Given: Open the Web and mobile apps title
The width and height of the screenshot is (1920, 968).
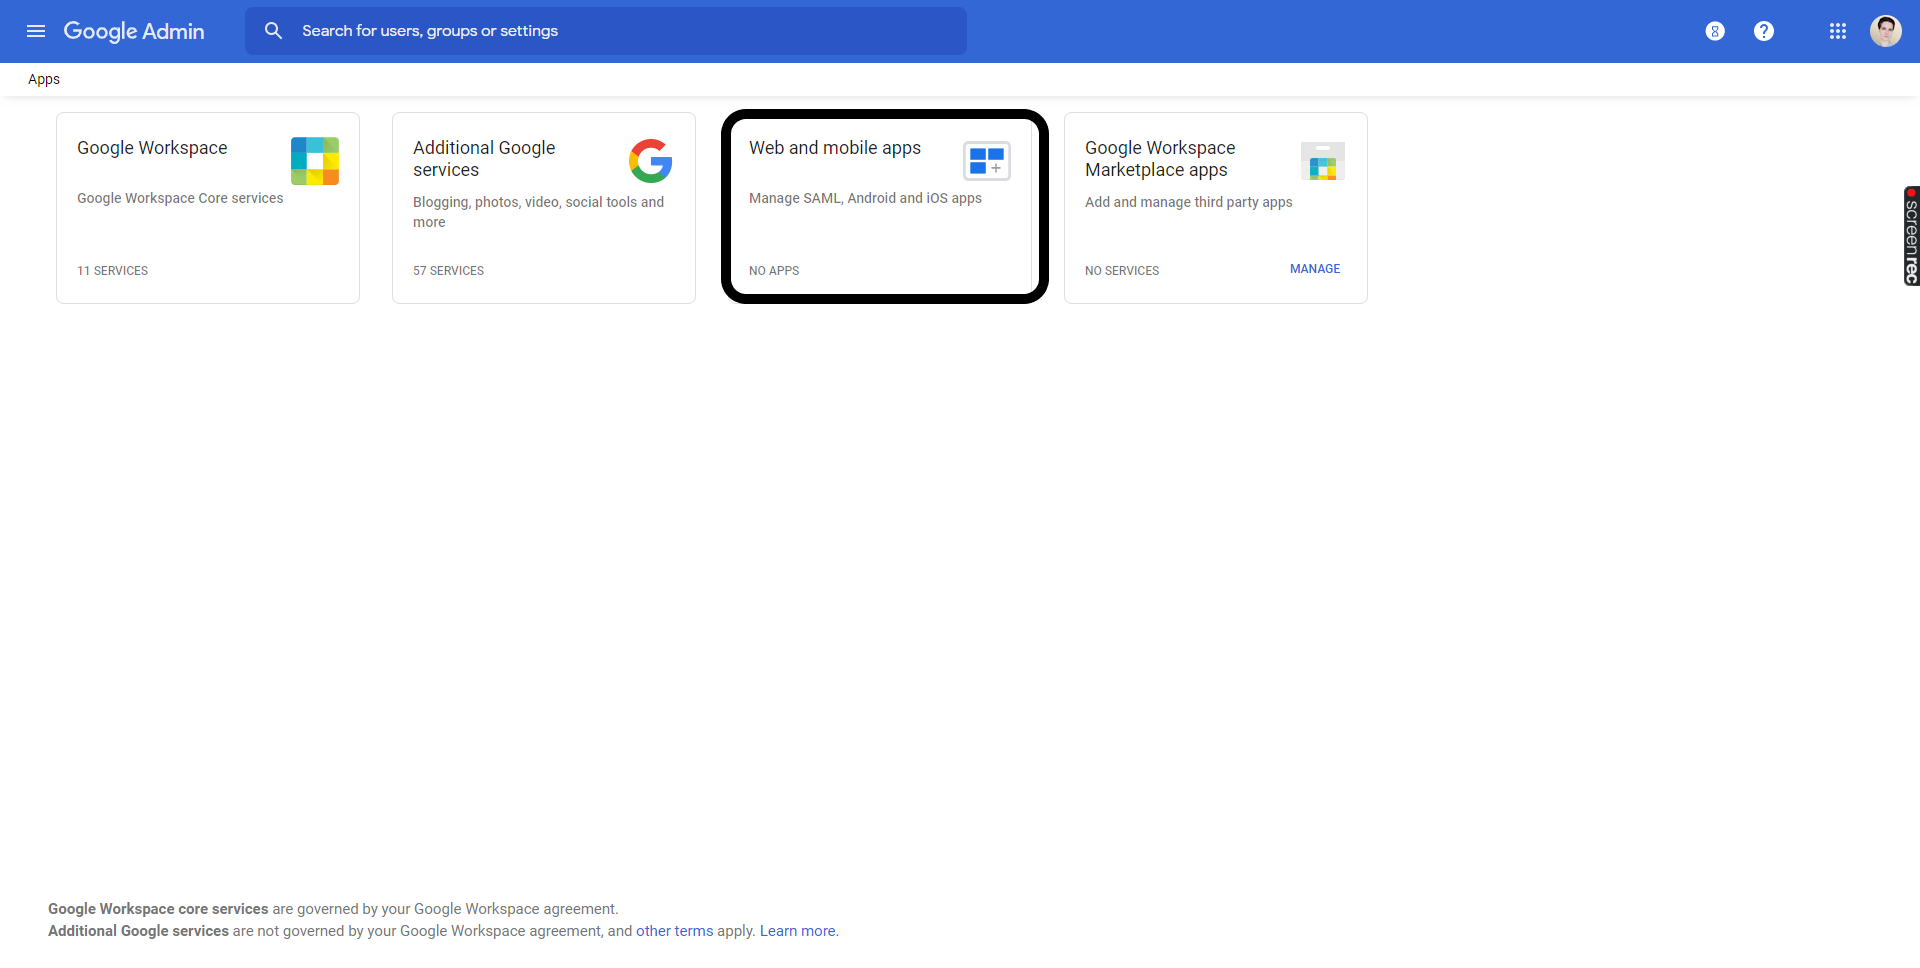Looking at the screenshot, I should click(x=835, y=148).
